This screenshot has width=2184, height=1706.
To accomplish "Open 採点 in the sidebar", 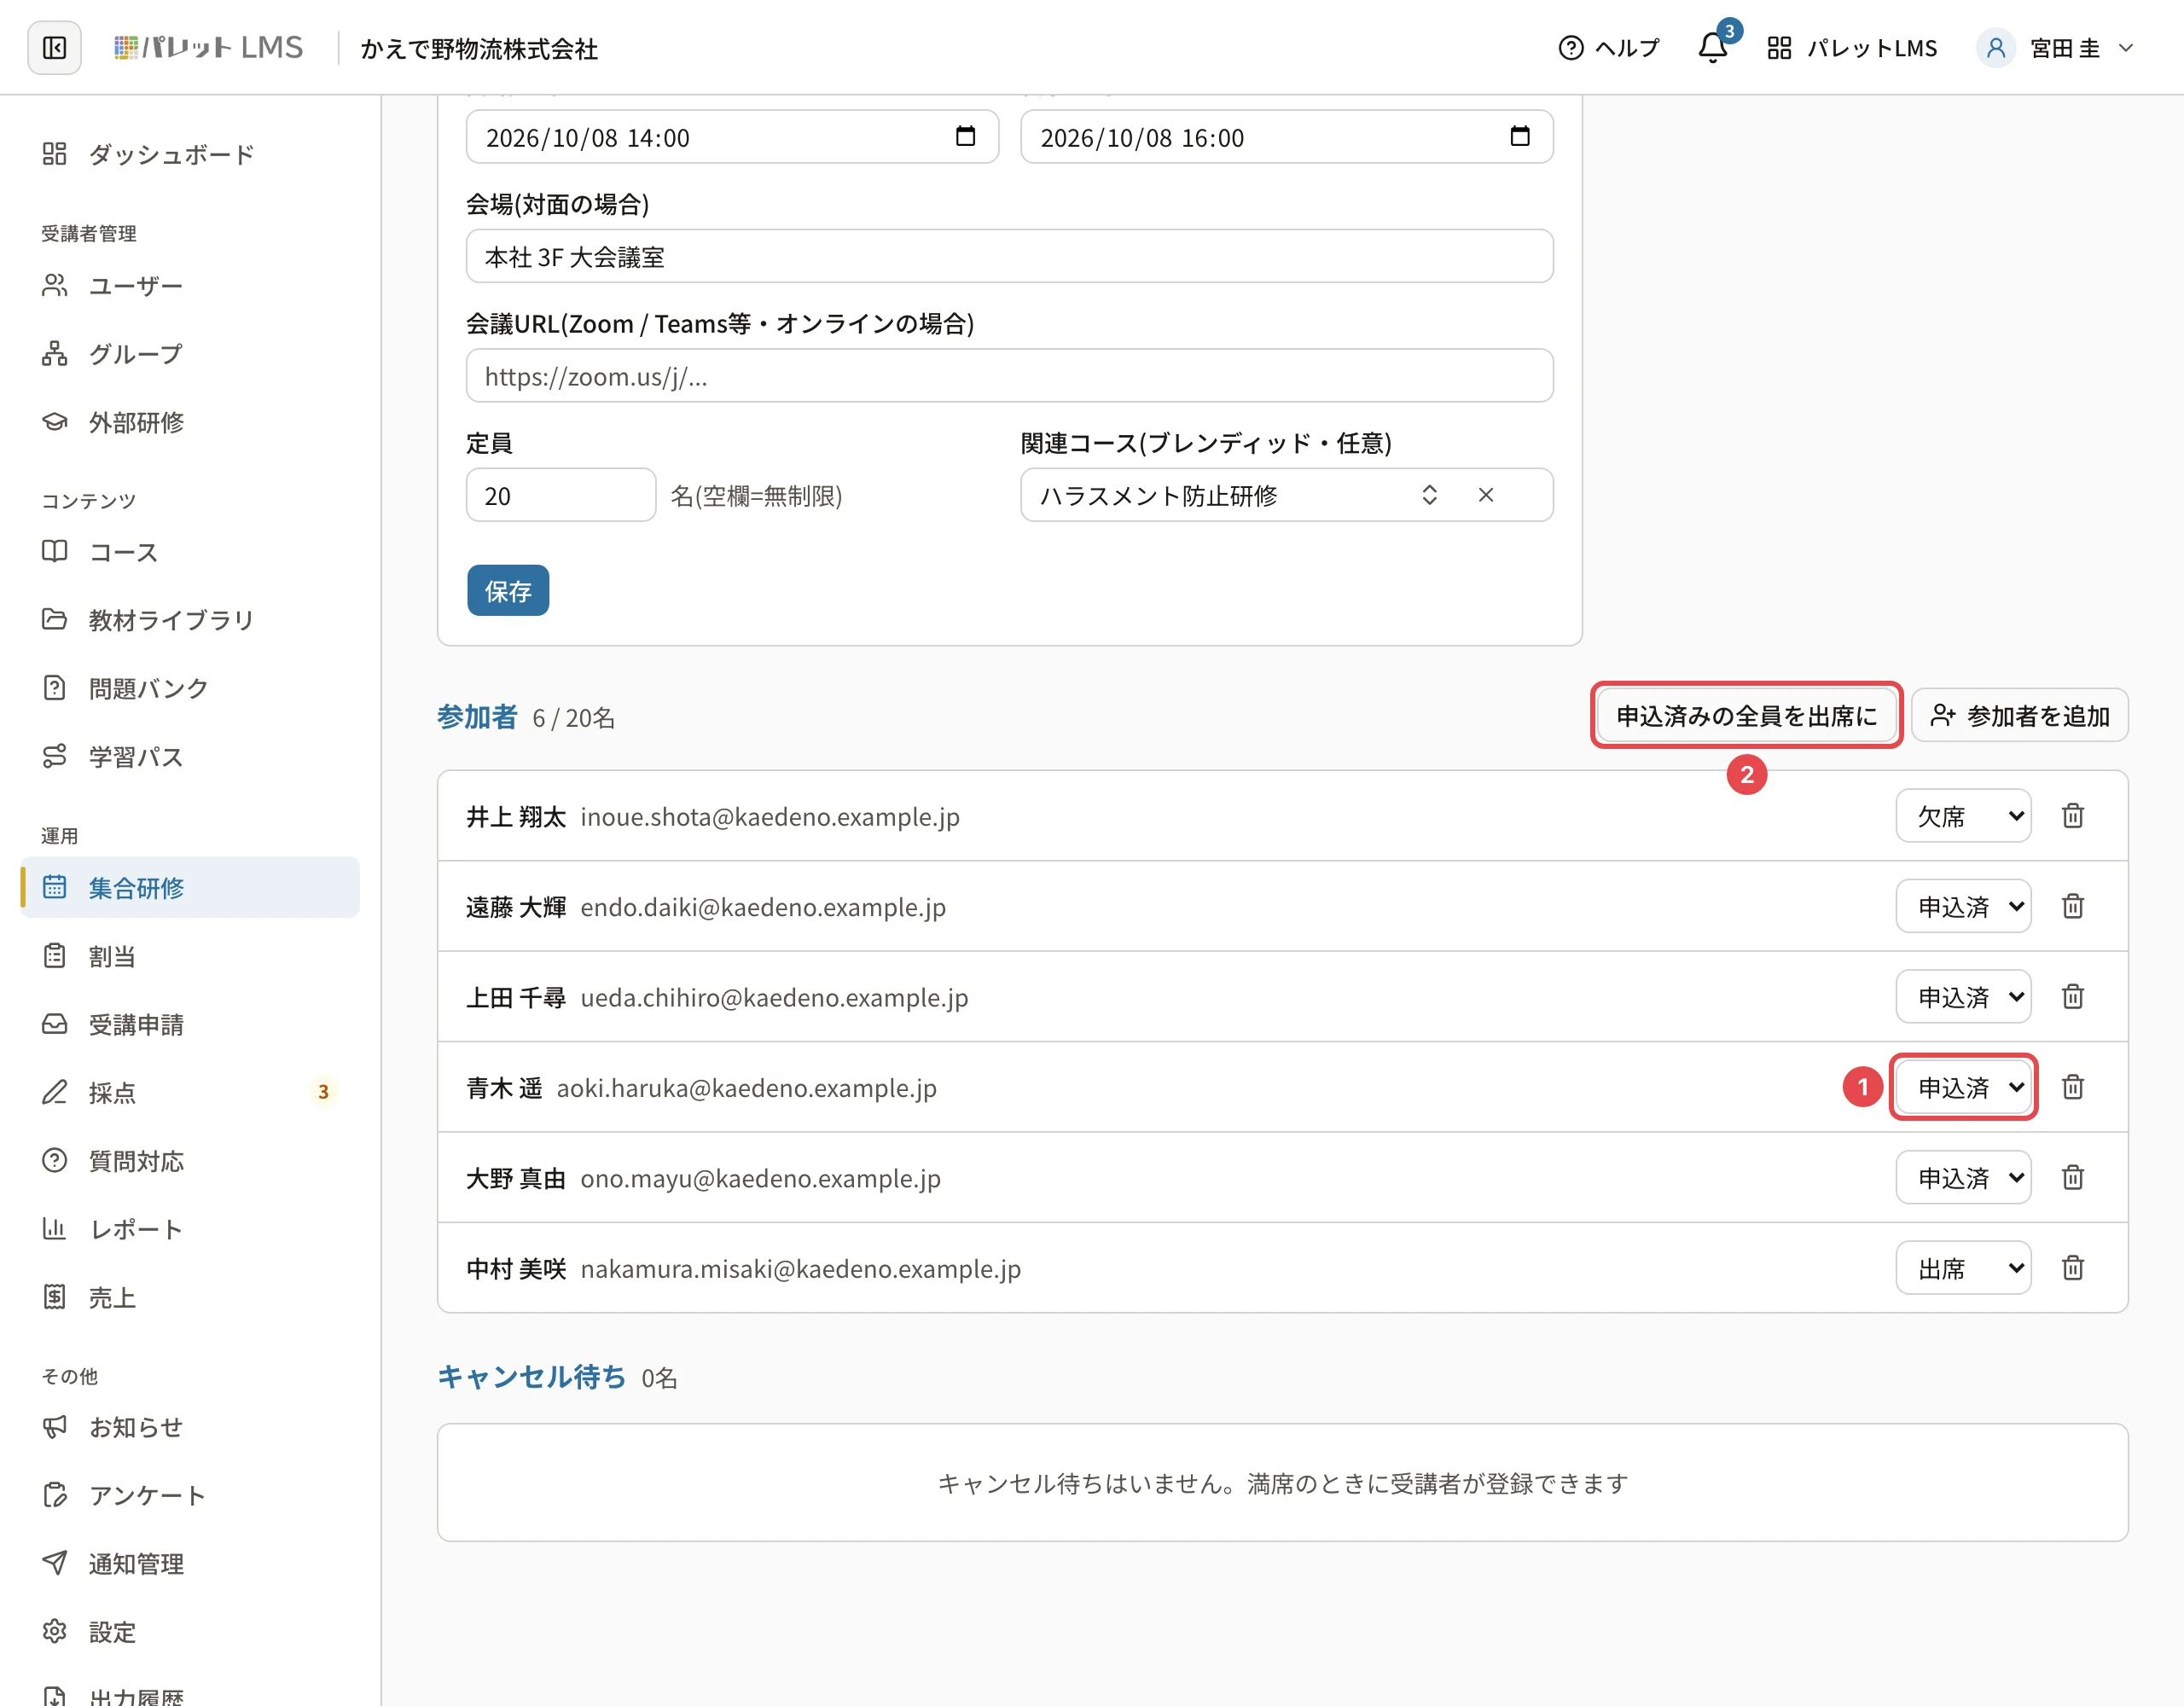I will tap(190, 1092).
